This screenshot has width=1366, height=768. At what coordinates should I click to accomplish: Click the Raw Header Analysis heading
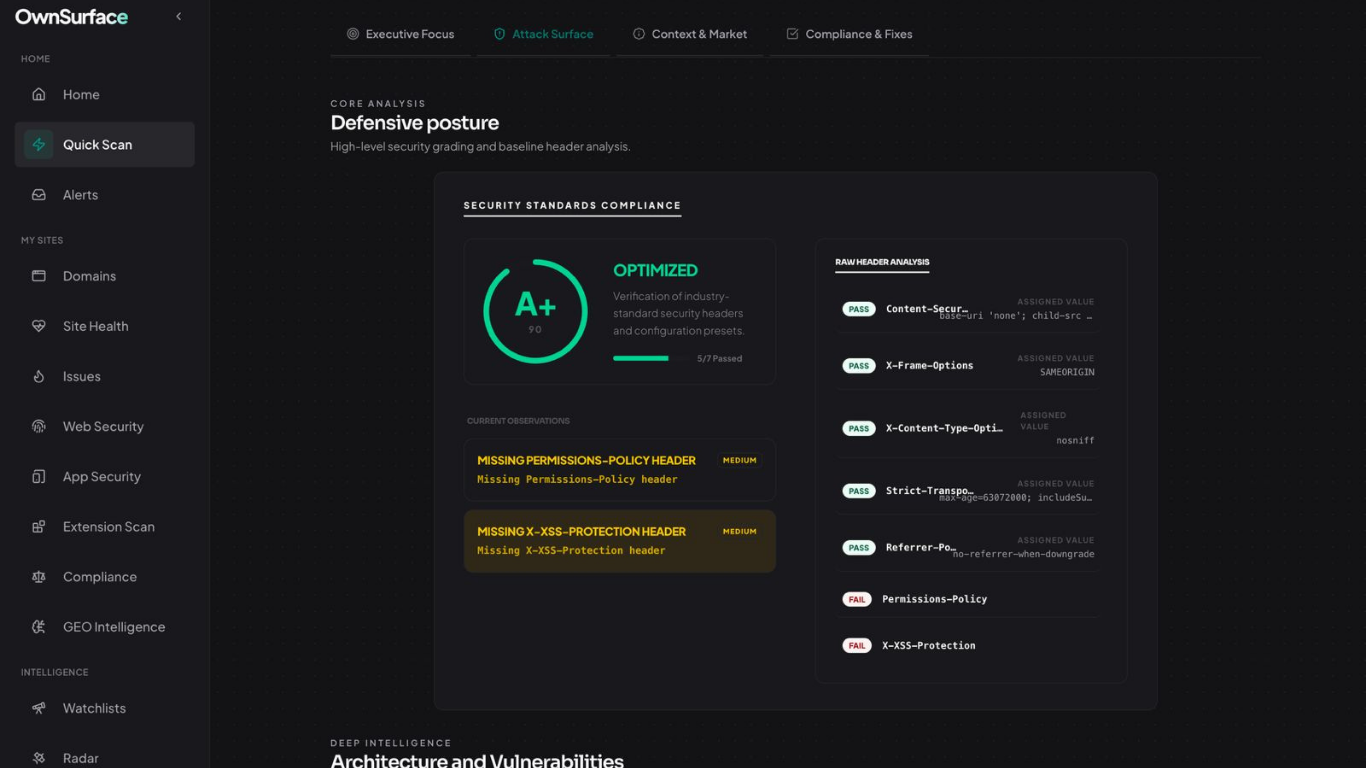[x=882, y=262]
